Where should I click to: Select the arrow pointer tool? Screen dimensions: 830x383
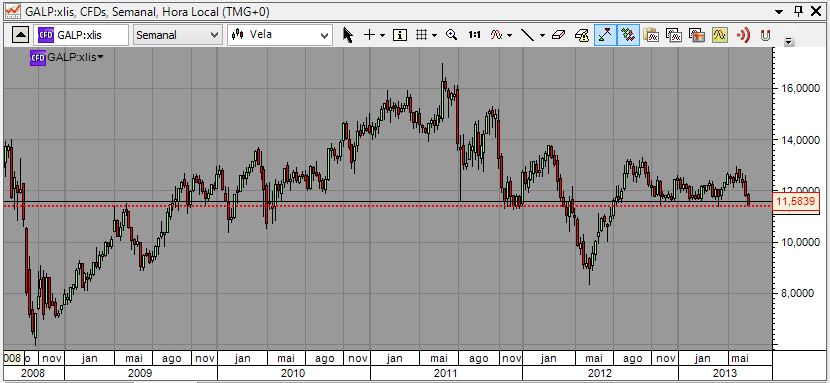pyautogui.click(x=348, y=35)
